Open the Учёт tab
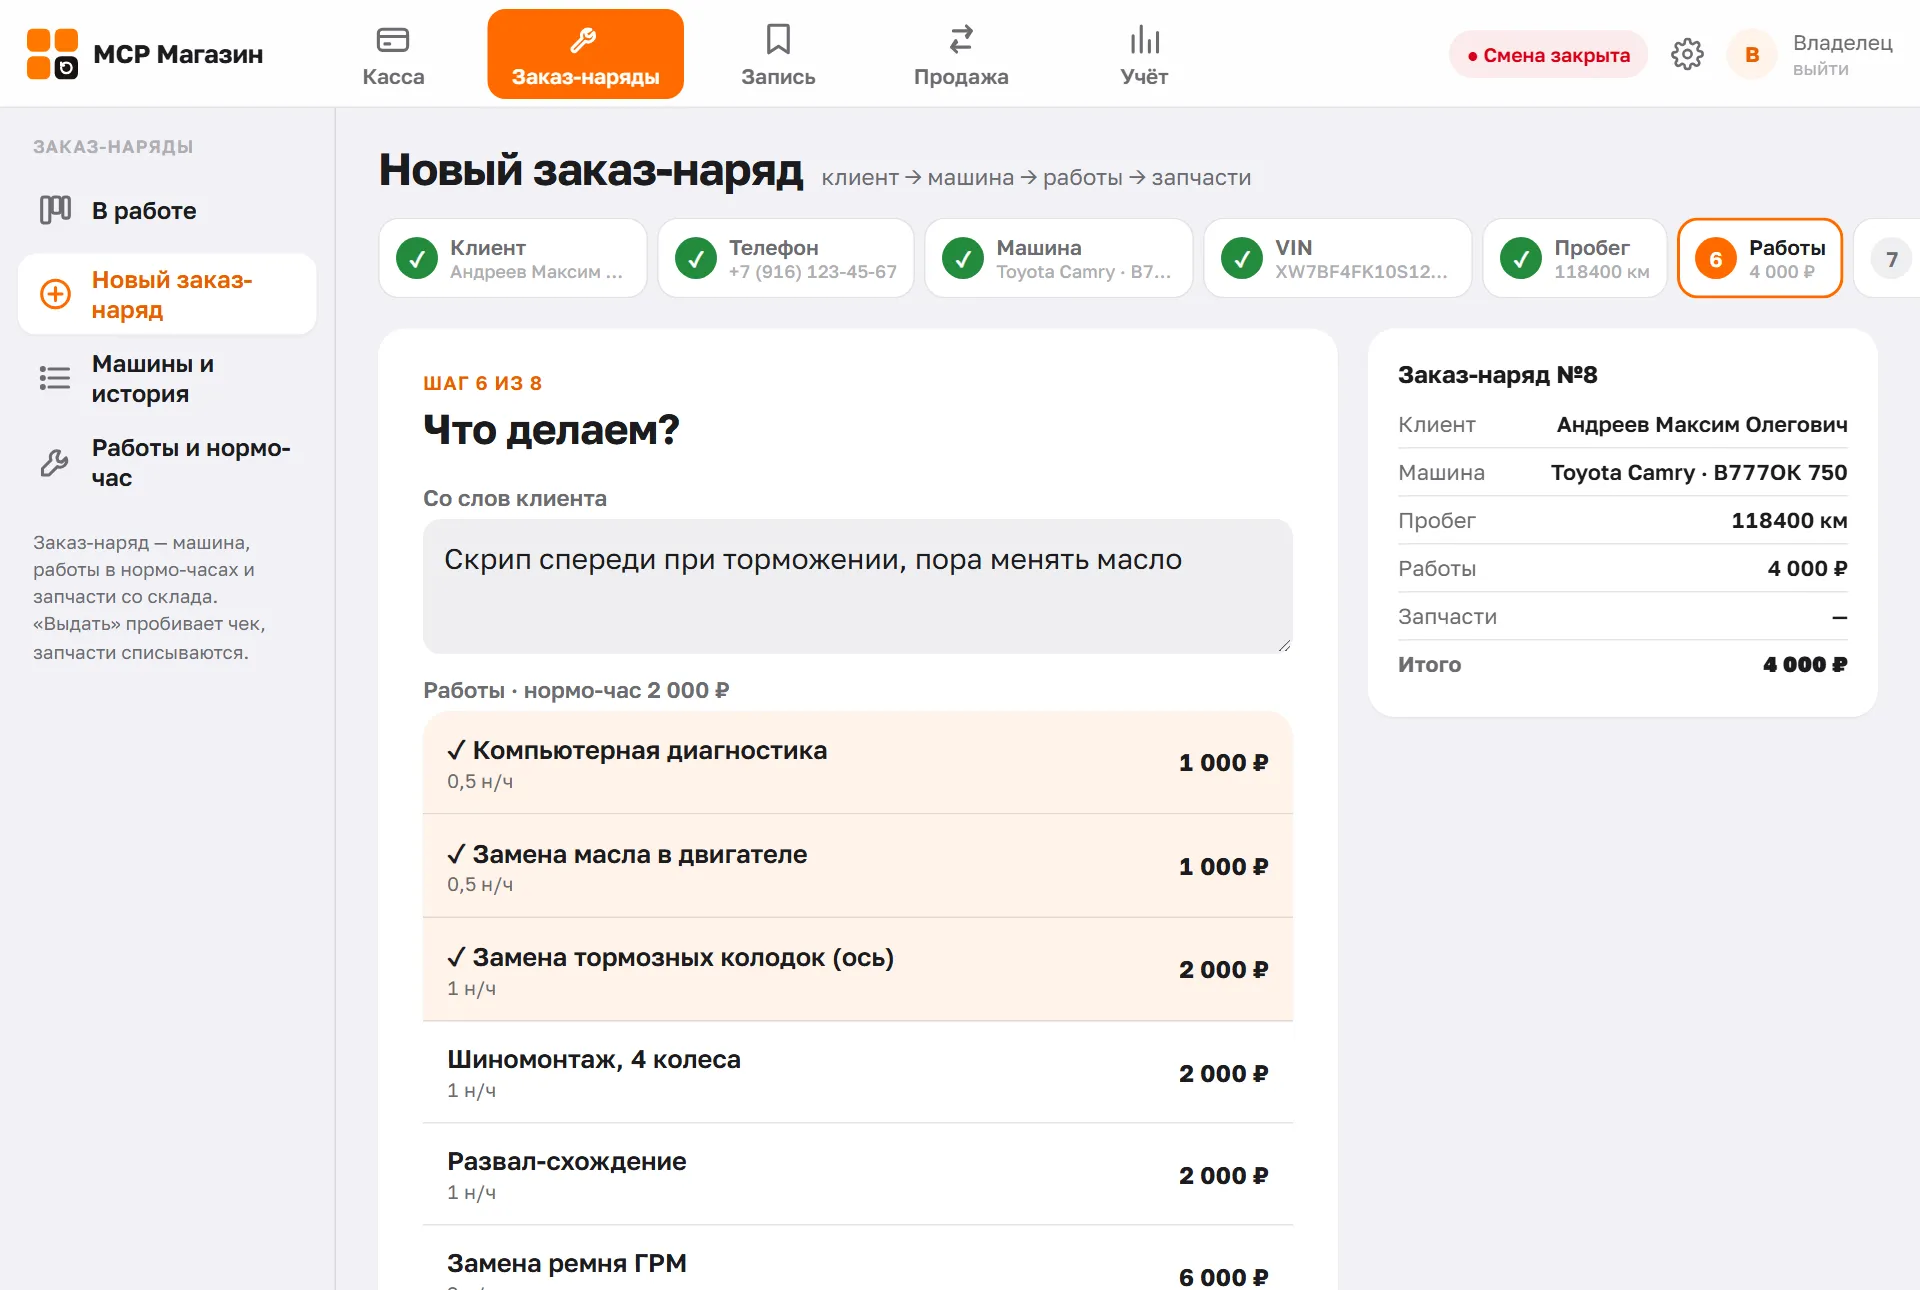This screenshot has width=1920, height=1290. pos(1144,54)
